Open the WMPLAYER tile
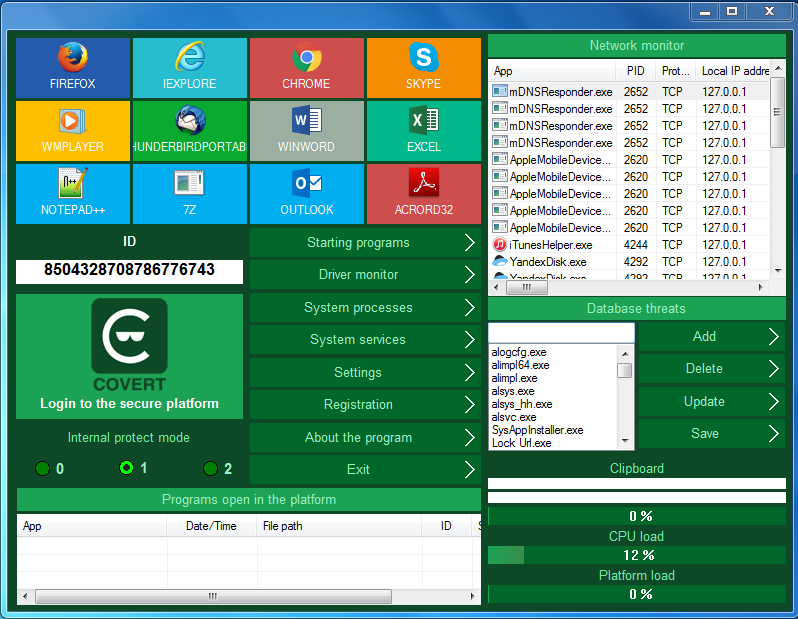Viewport: 798px width, 619px height. [73, 130]
